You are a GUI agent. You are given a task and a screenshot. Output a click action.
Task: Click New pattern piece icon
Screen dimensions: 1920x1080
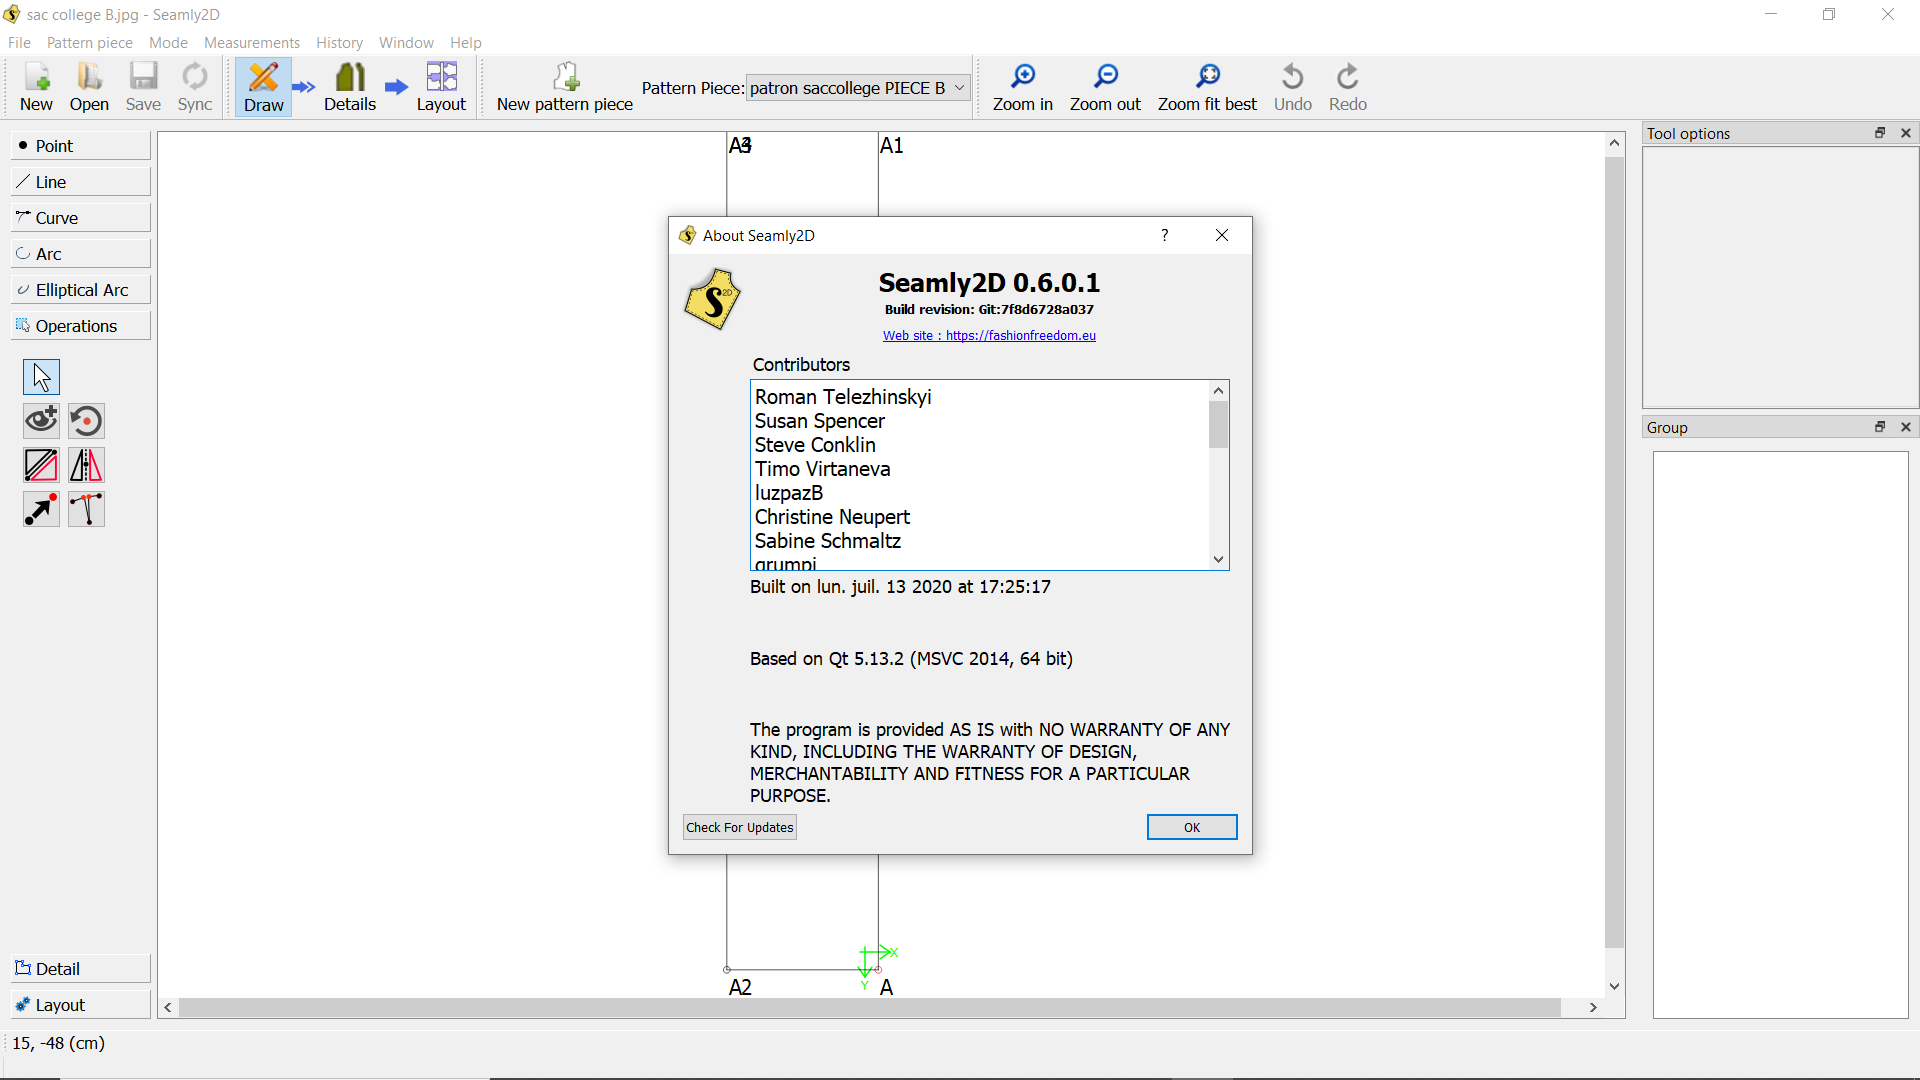point(565,87)
